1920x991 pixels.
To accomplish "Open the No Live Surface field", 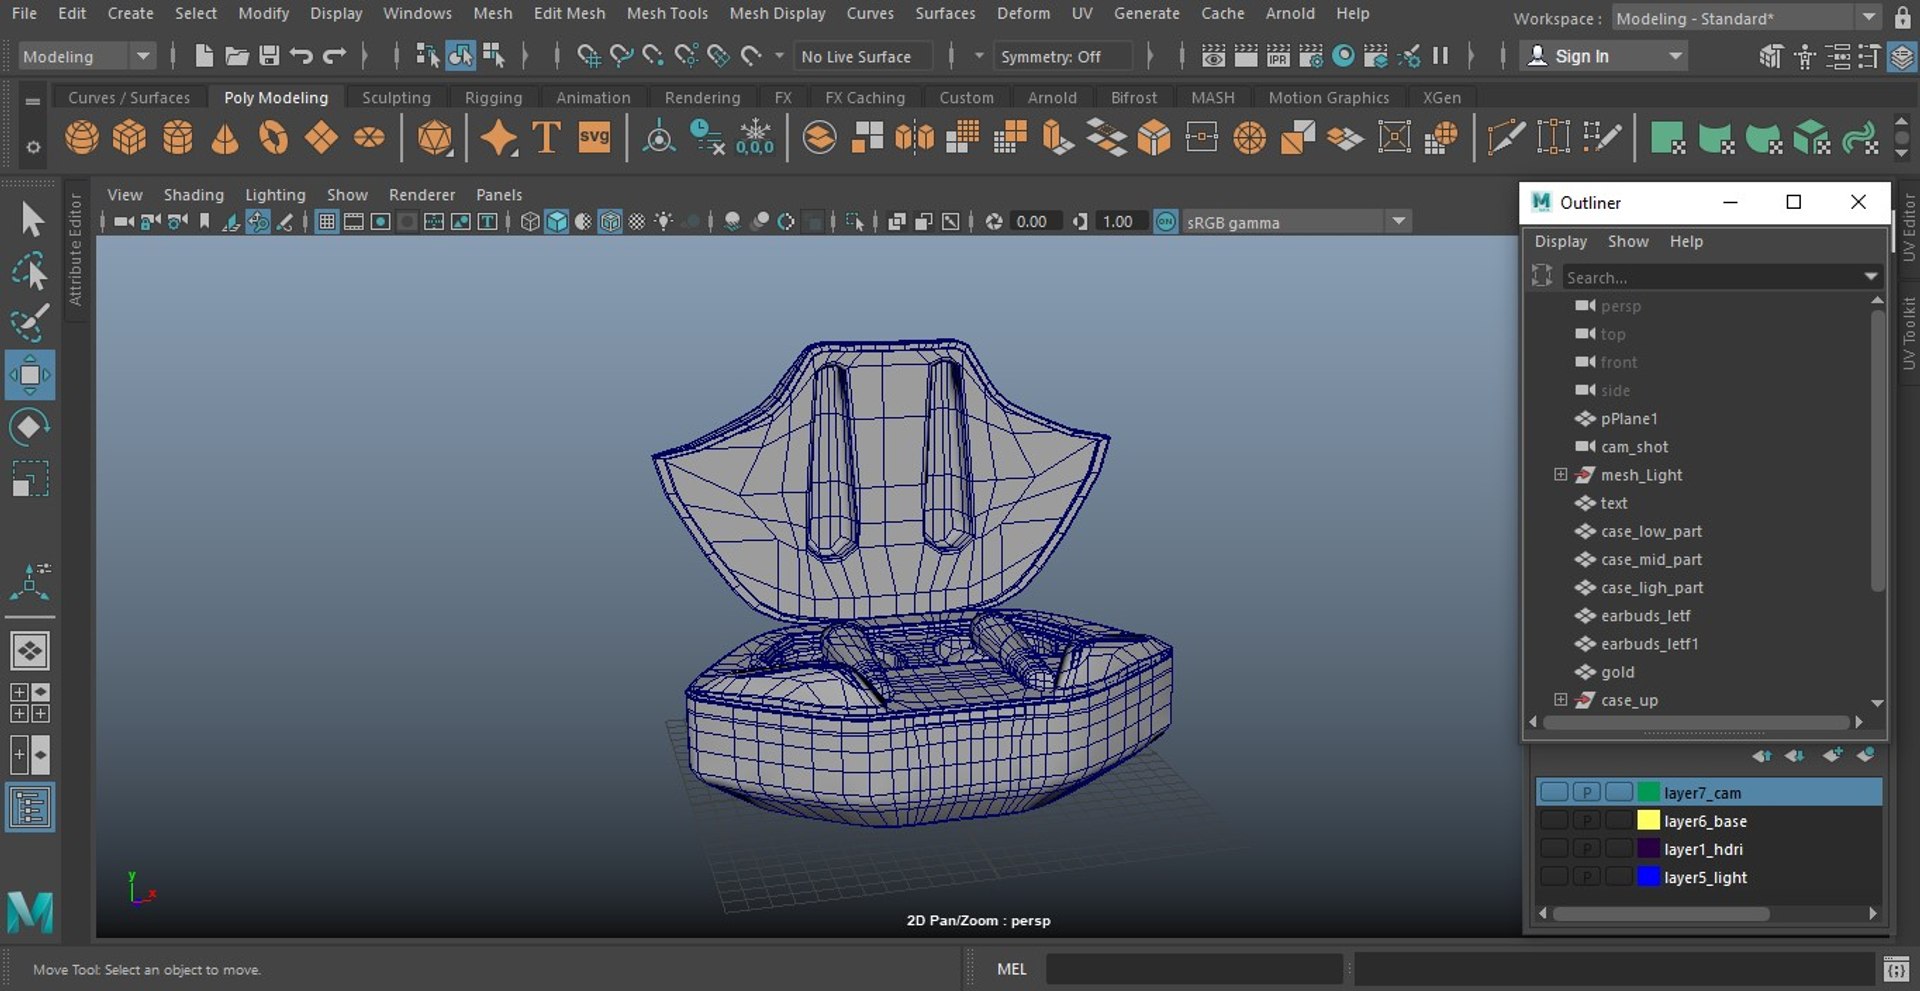I will click(864, 56).
